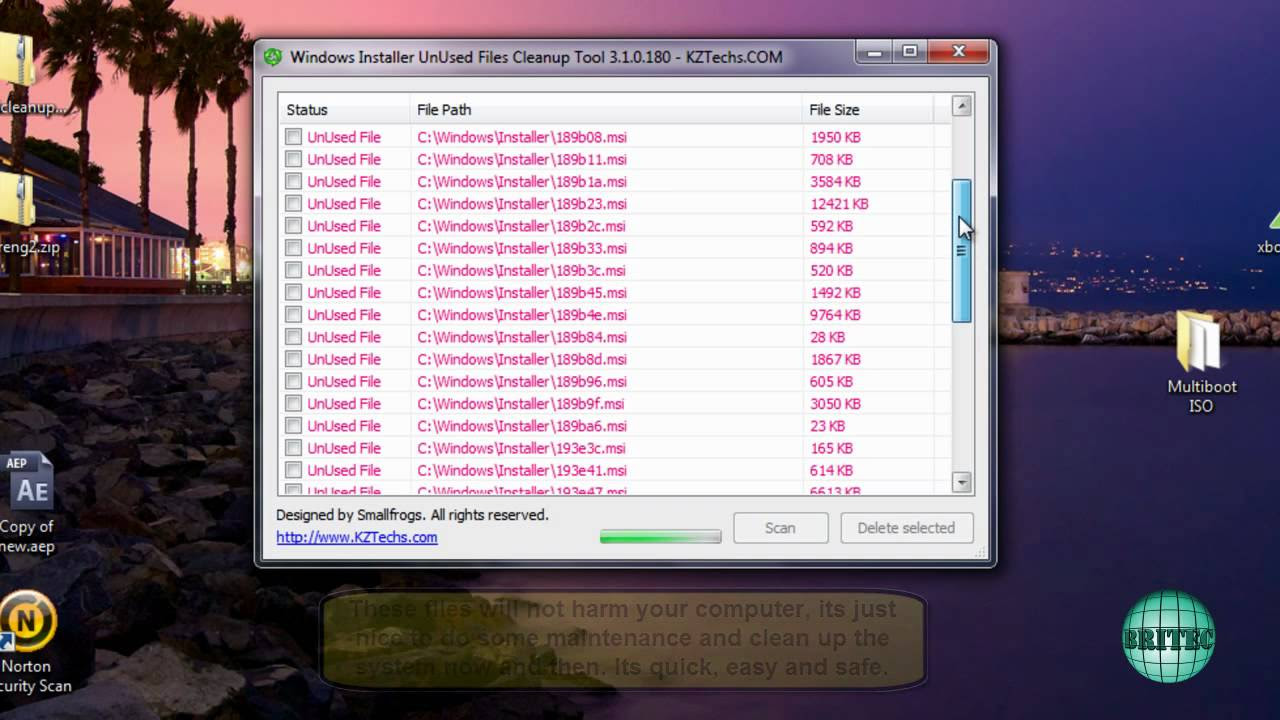1280x720 pixels.
Task: Click the 9764 KB file size
Action: (835, 314)
